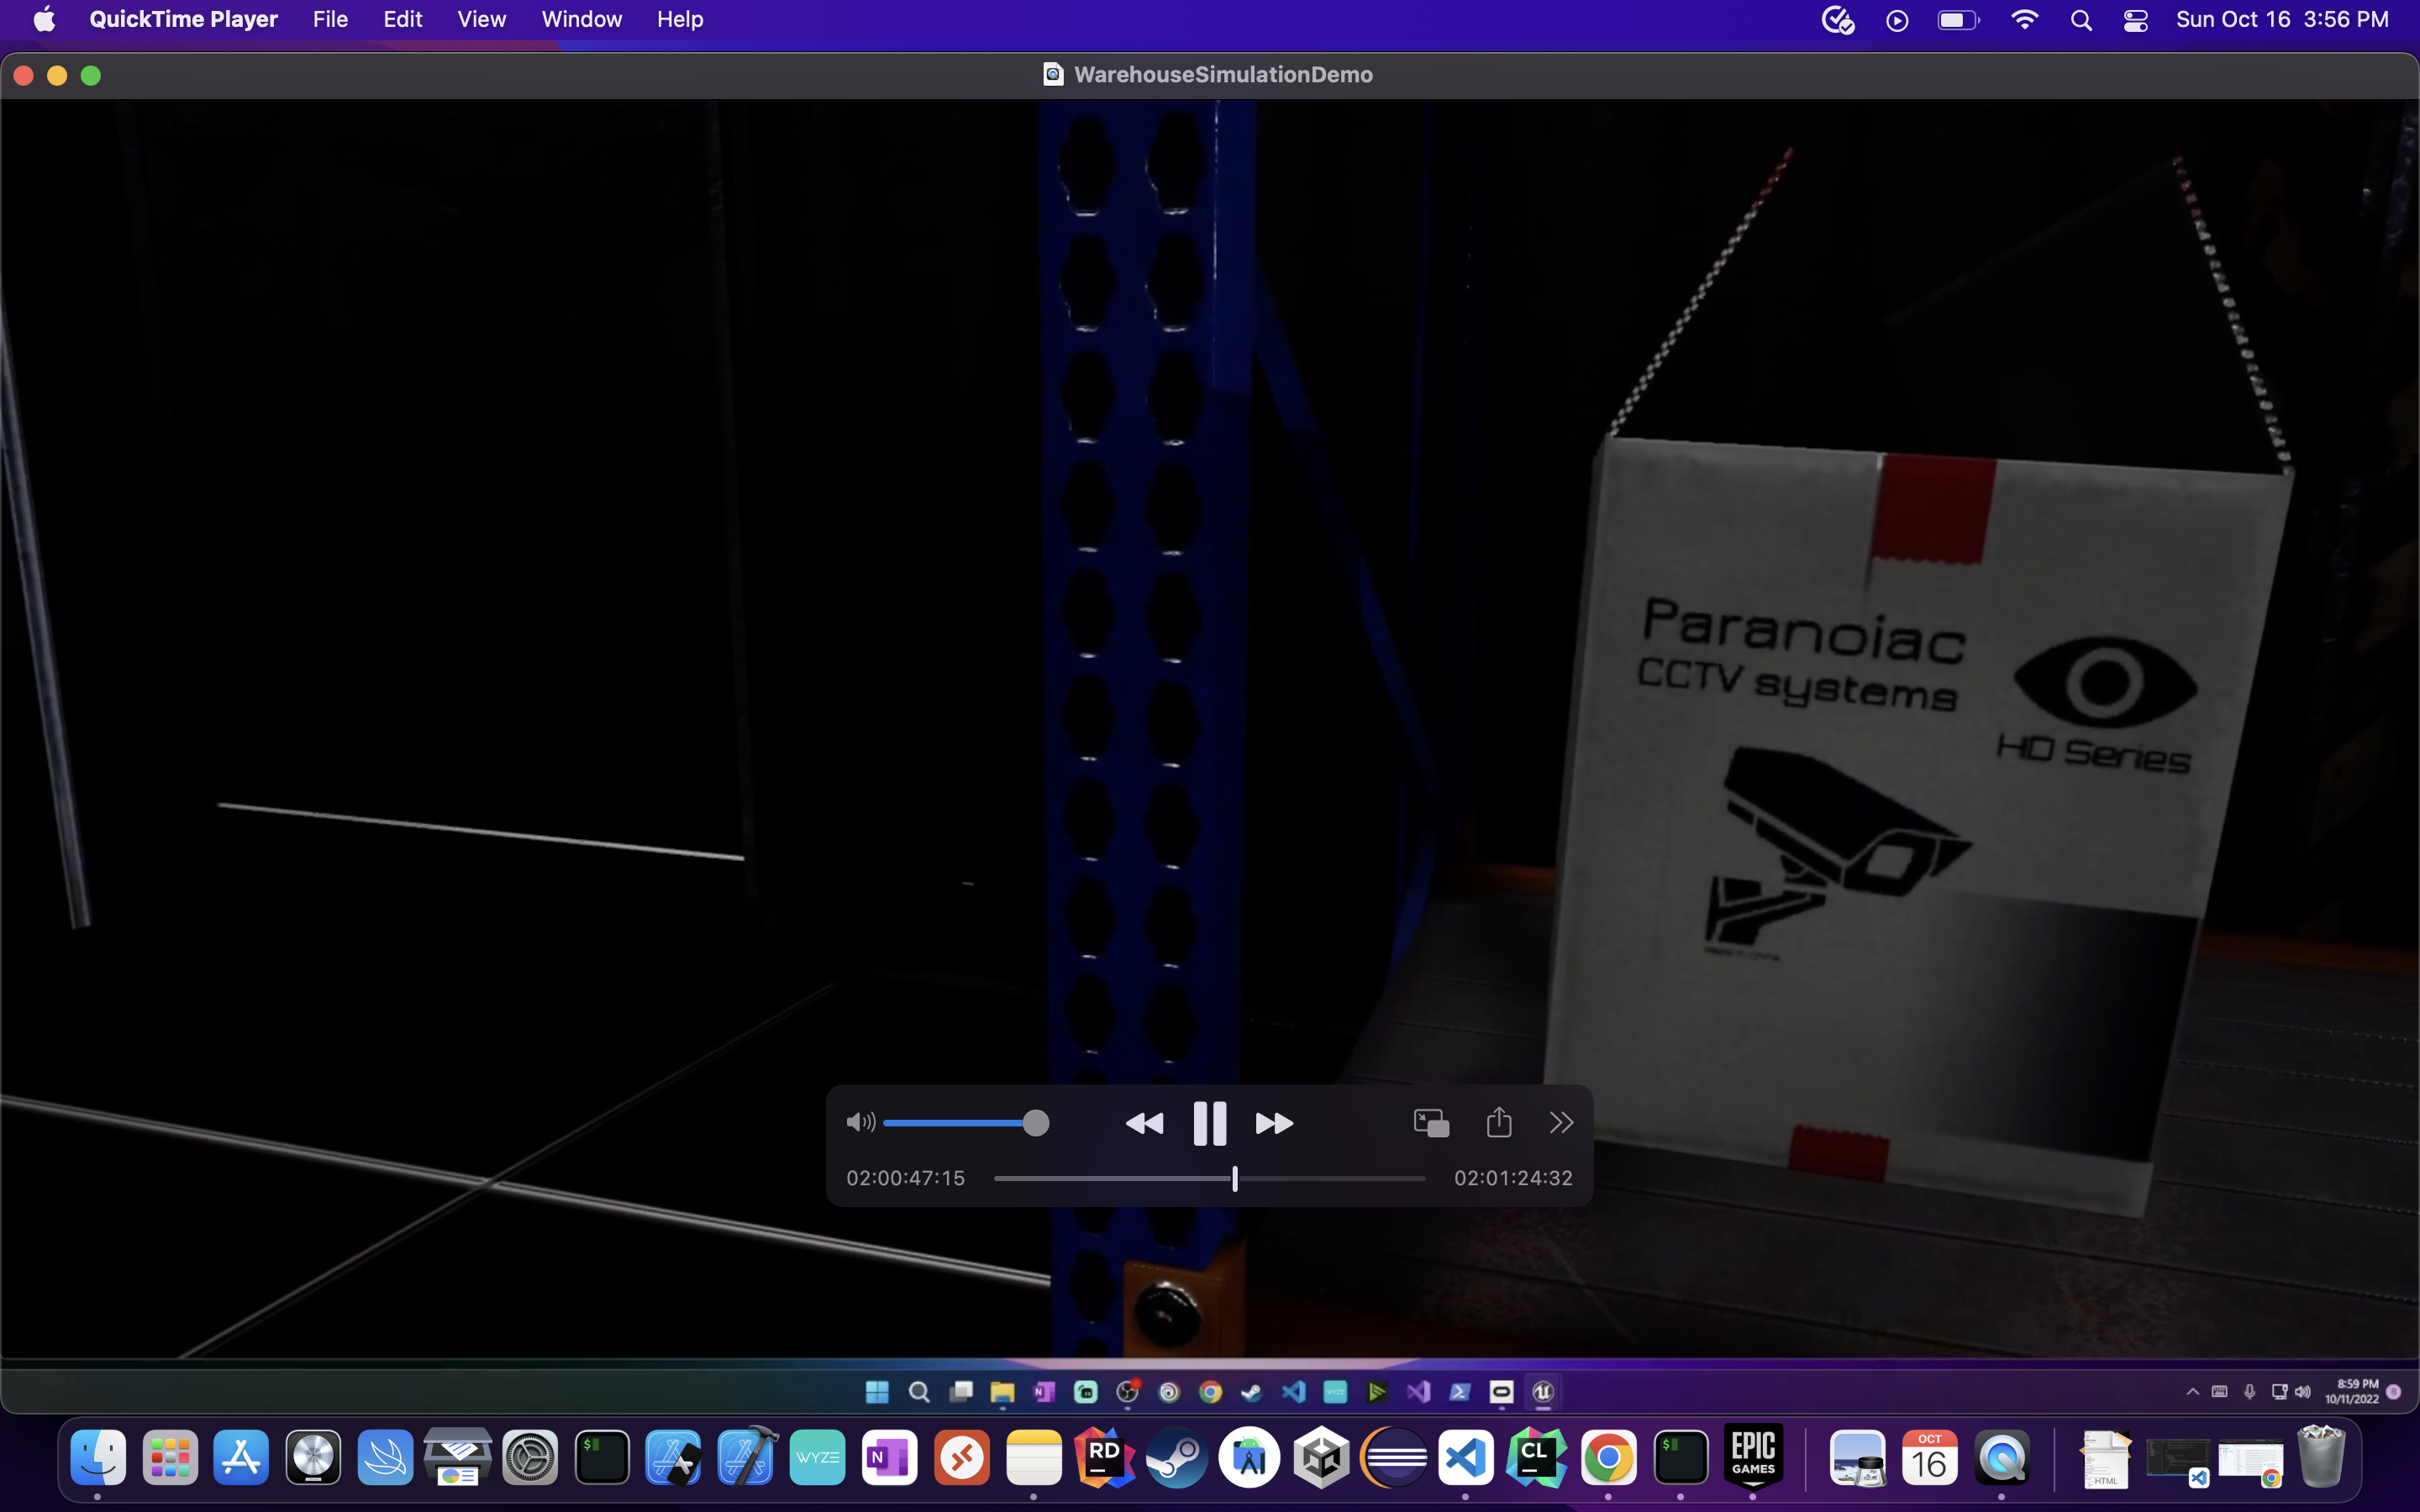Open the battery status menu

coord(1958,20)
